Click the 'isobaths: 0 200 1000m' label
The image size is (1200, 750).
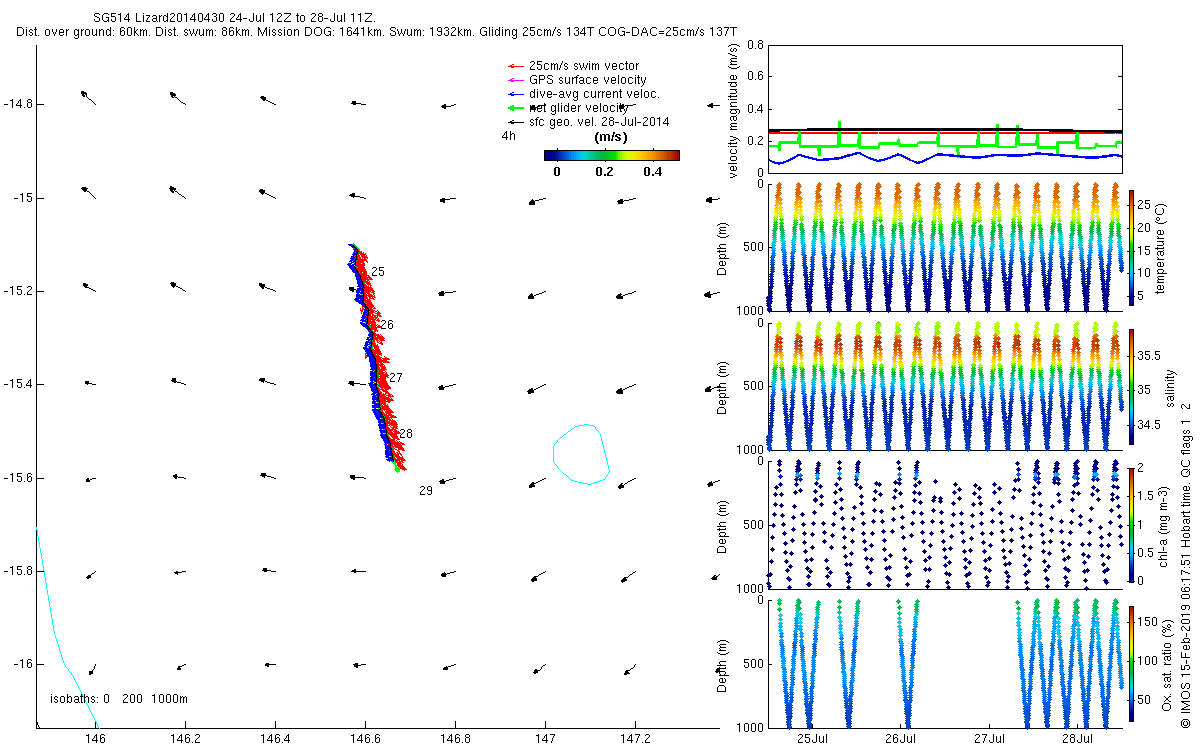tap(119, 699)
